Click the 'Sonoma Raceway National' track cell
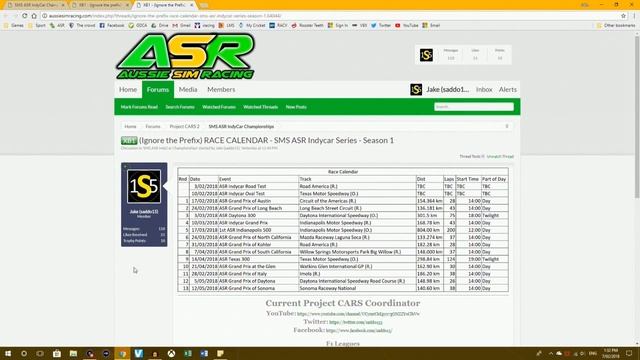Image resolution: width=640 pixels, height=360 pixels. coord(357,288)
